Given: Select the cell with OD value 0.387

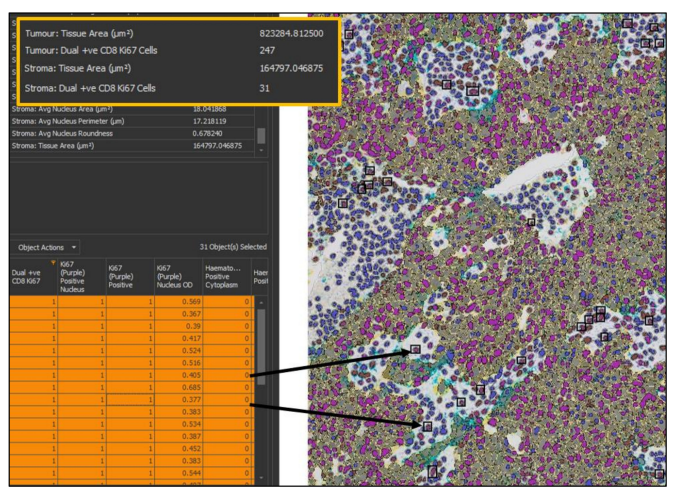Looking at the screenshot, I should [178, 436].
